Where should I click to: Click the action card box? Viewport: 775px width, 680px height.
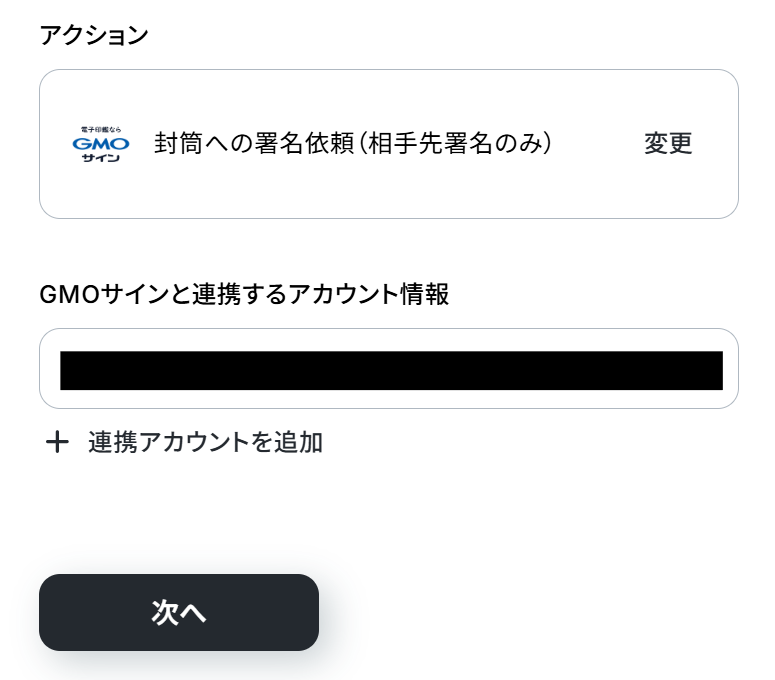[x=389, y=144]
